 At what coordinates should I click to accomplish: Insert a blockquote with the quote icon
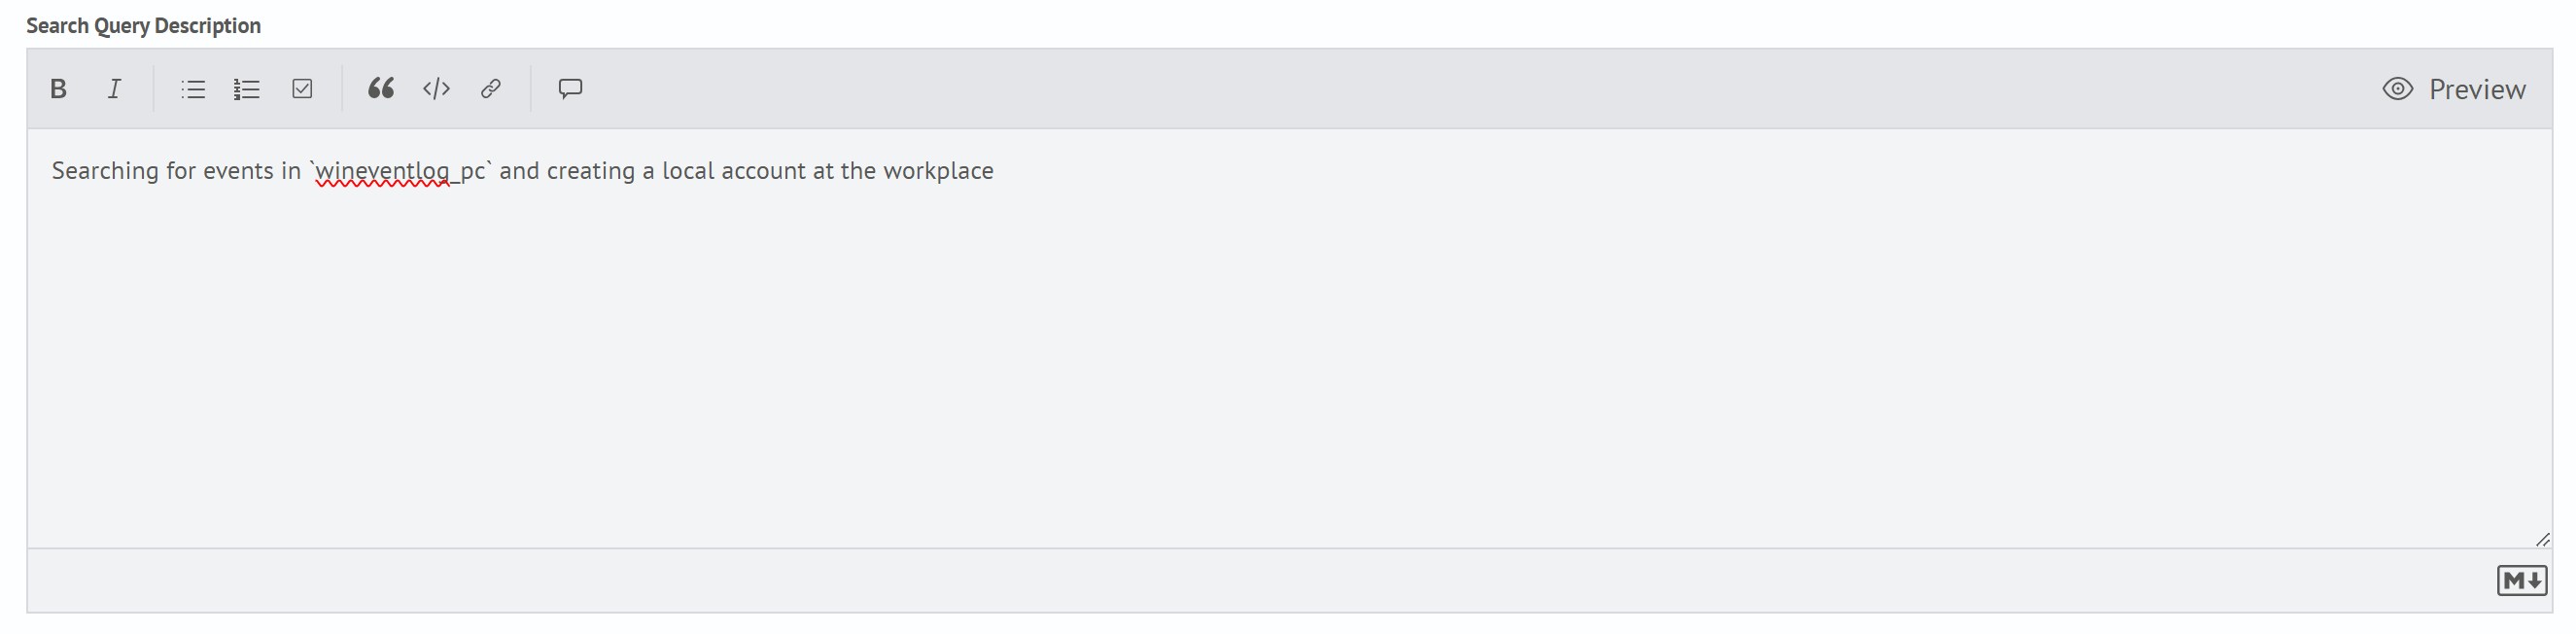pos(381,89)
